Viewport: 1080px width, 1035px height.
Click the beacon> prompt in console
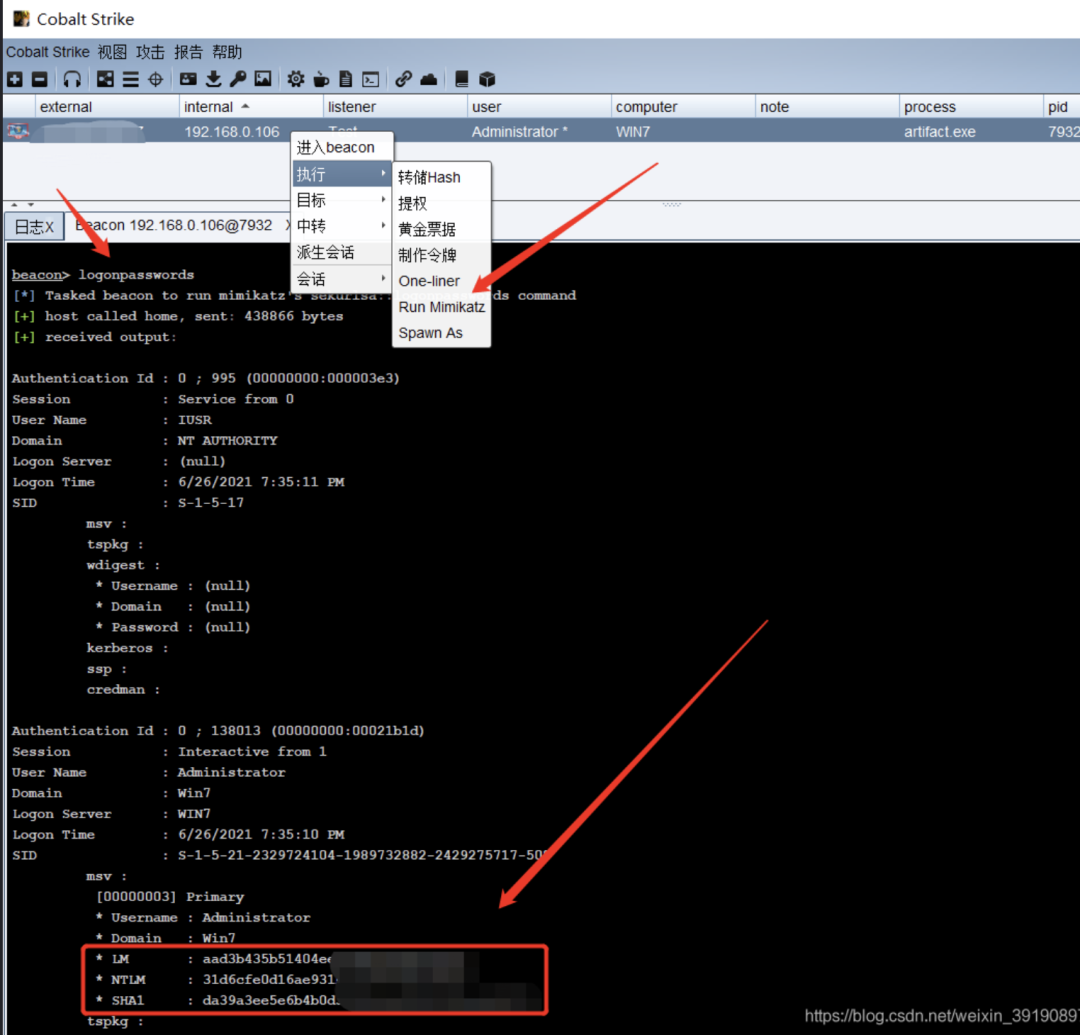(41, 275)
